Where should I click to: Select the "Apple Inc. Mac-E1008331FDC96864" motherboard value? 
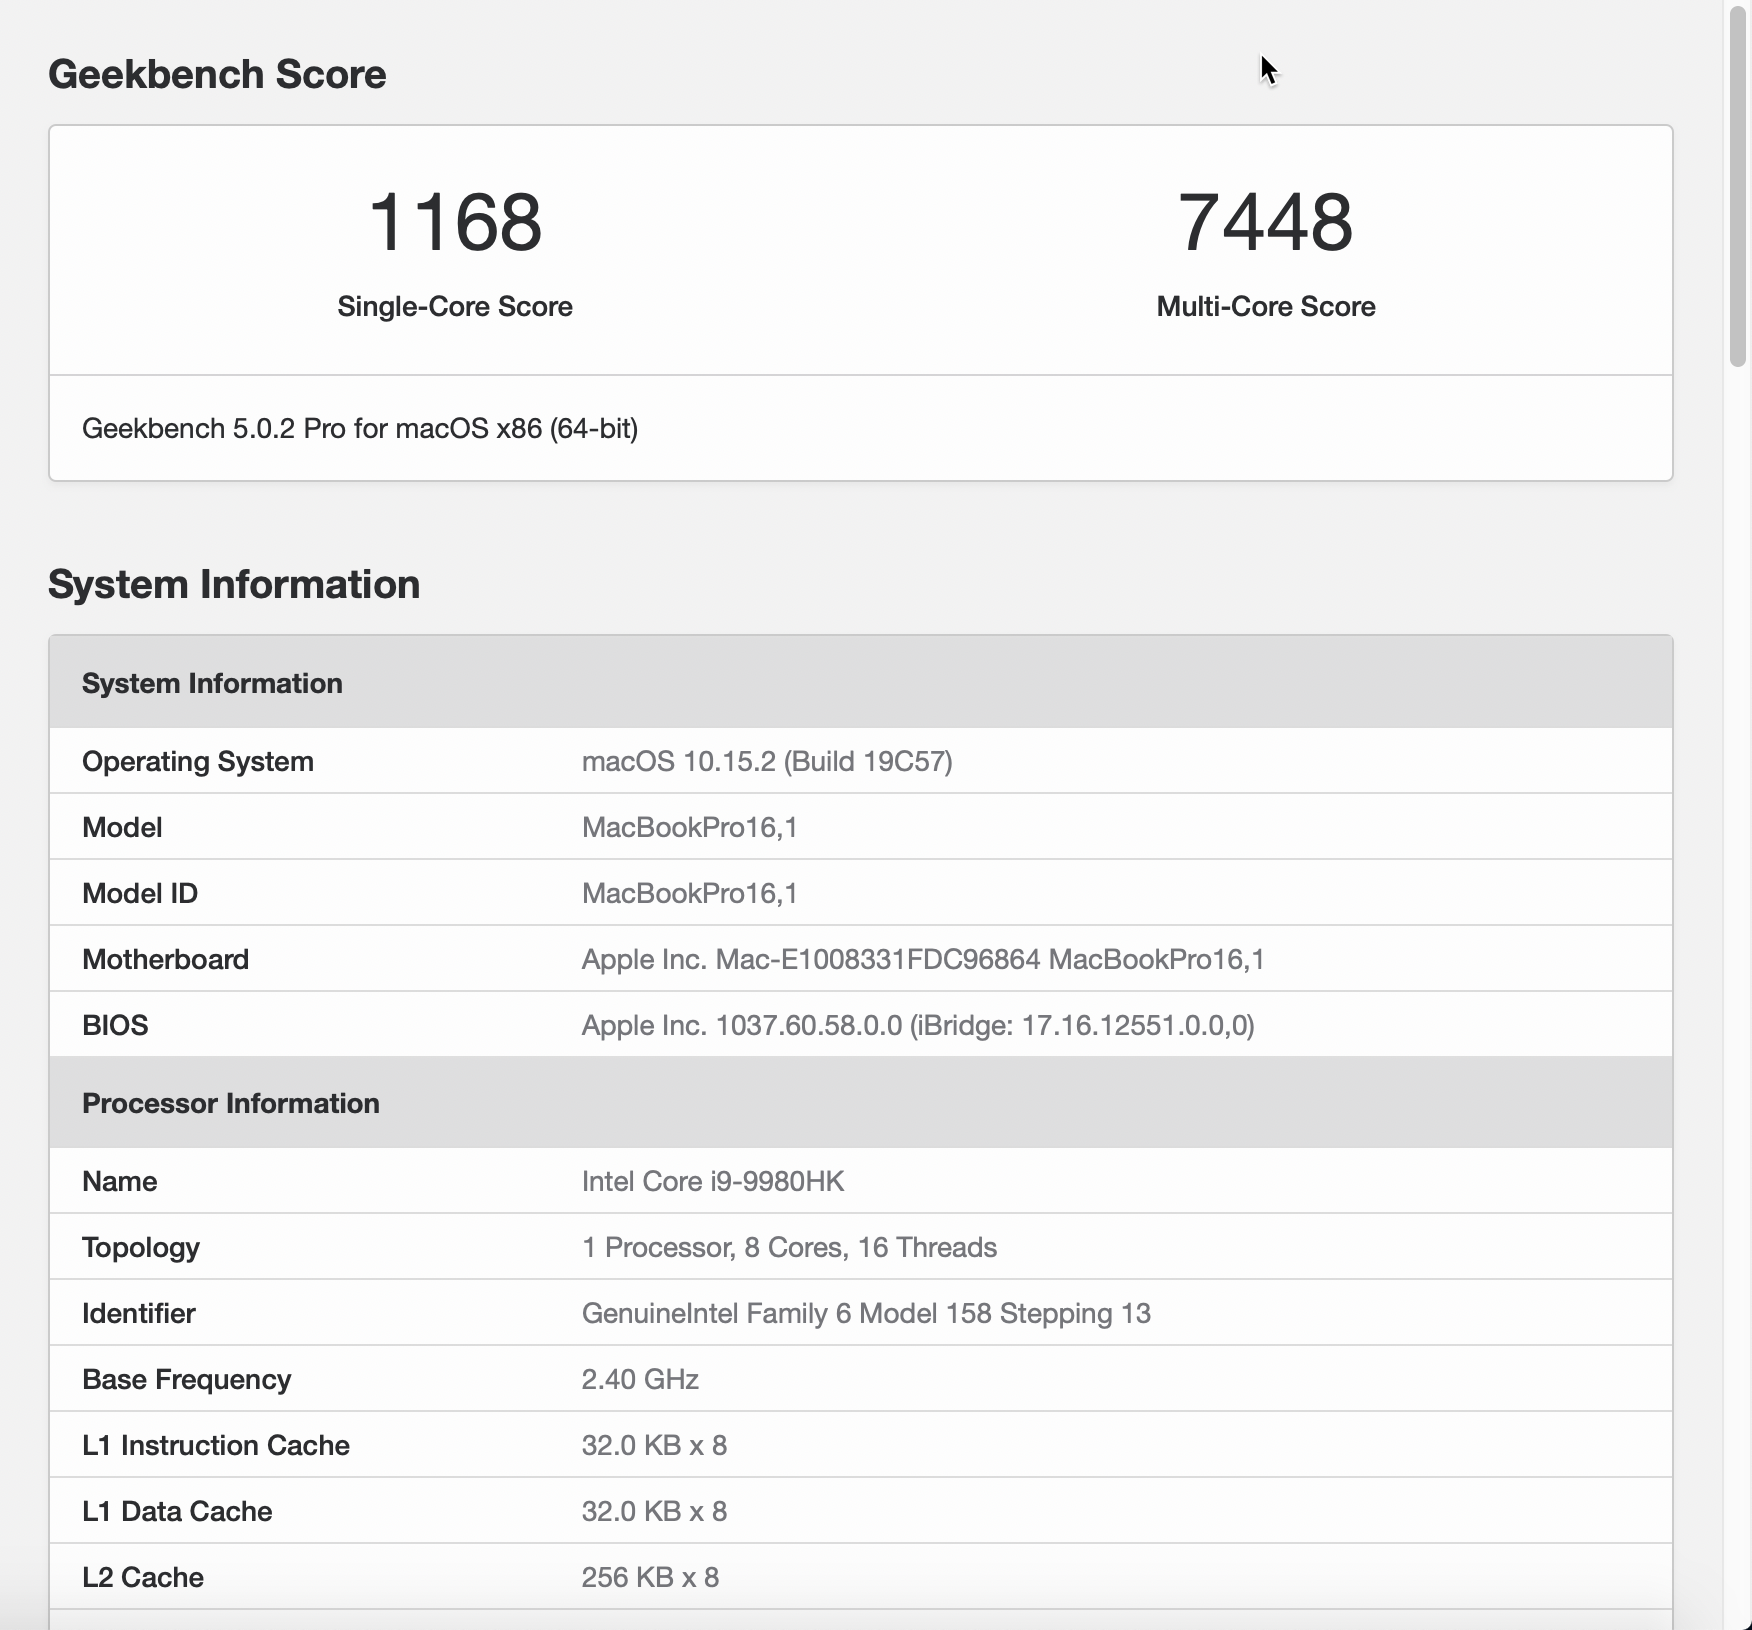click(x=923, y=960)
